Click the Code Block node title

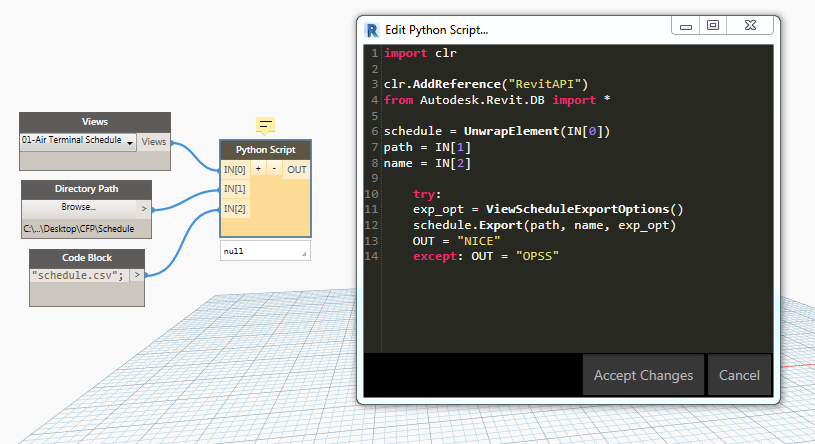(87, 258)
